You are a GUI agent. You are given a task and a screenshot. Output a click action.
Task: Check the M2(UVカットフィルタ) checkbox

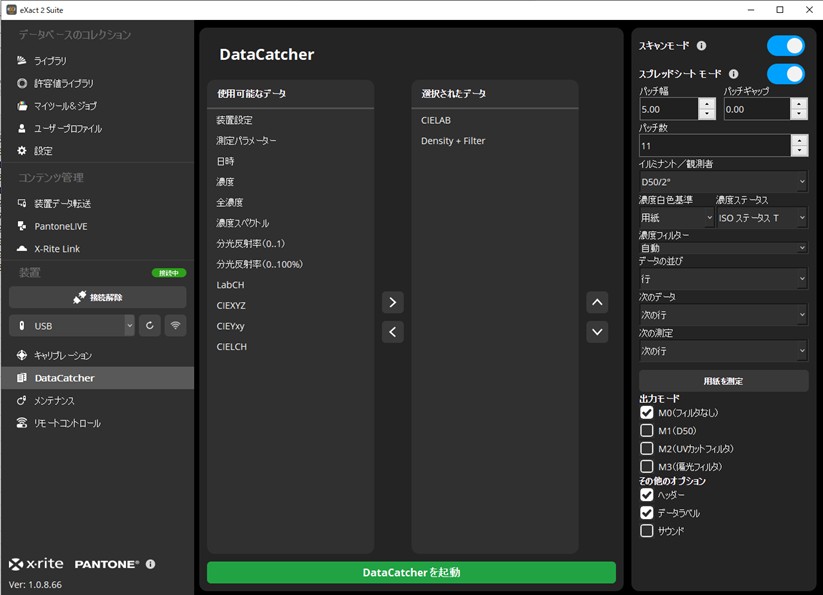click(647, 449)
